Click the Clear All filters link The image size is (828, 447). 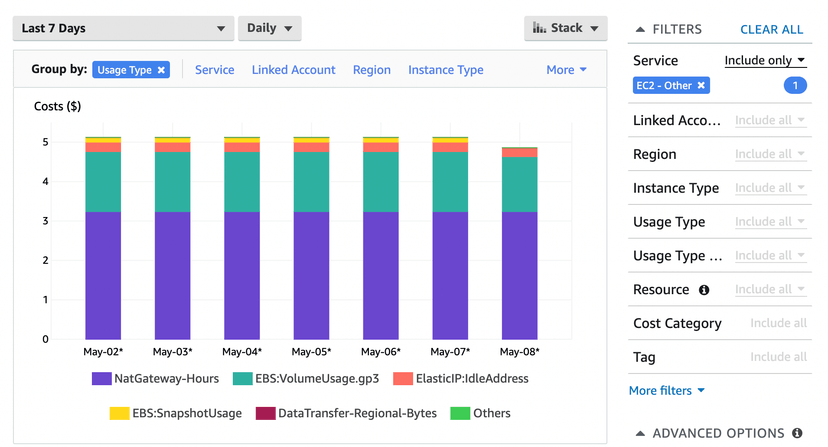(771, 30)
